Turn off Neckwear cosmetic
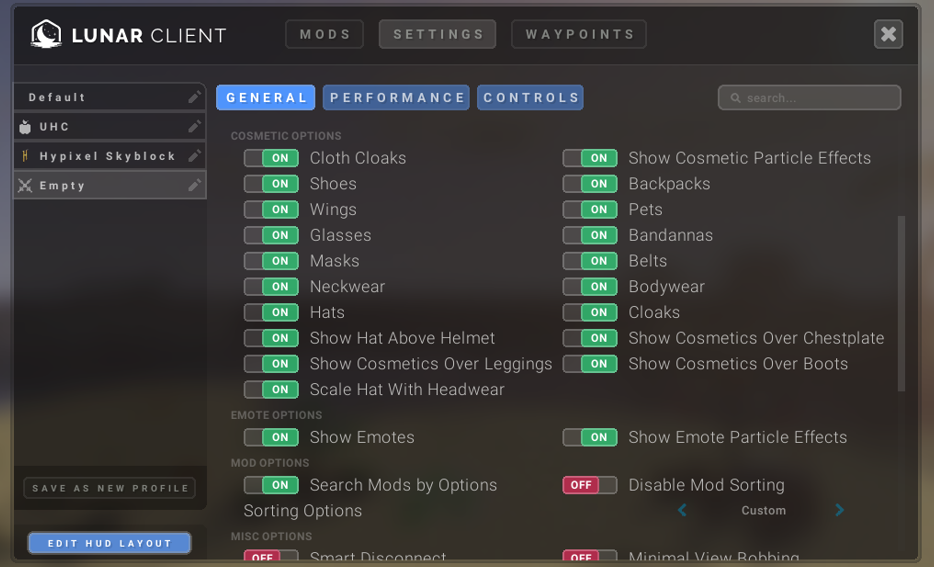The height and width of the screenshot is (567, 934). pos(271,286)
